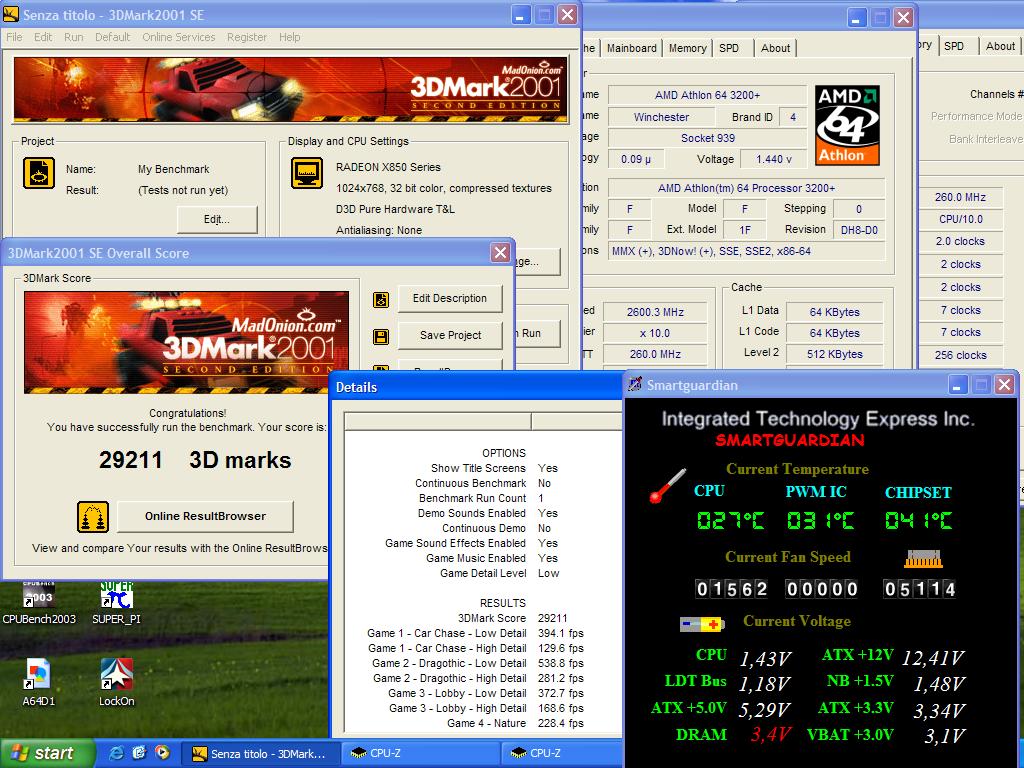Select the LockOn desktop icon

(116, 682)
